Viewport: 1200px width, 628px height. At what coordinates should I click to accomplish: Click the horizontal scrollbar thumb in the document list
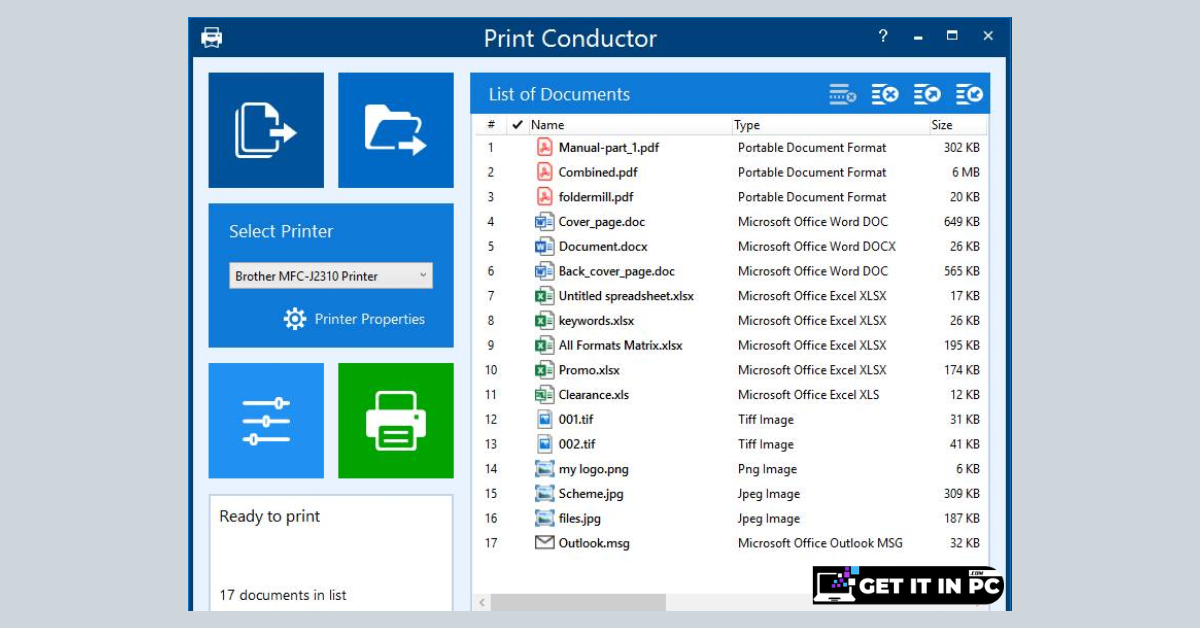578,603
